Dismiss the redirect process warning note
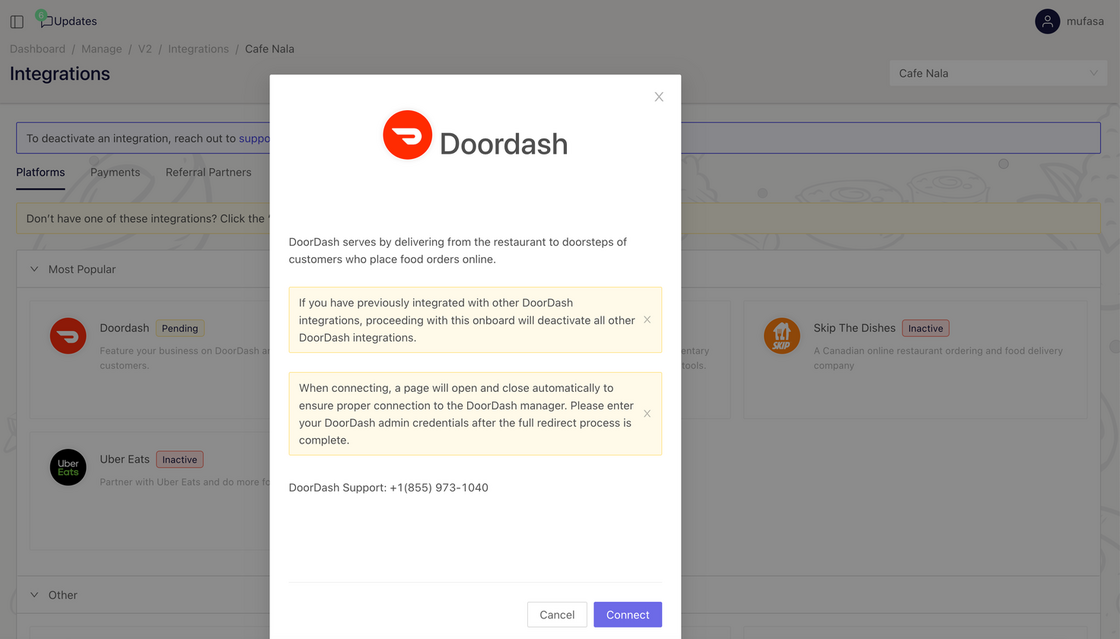The image size is (1120, 639). tap(647, 413)
